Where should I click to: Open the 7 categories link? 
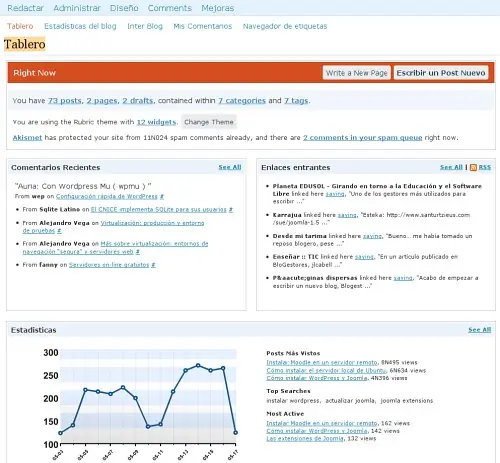242,101
